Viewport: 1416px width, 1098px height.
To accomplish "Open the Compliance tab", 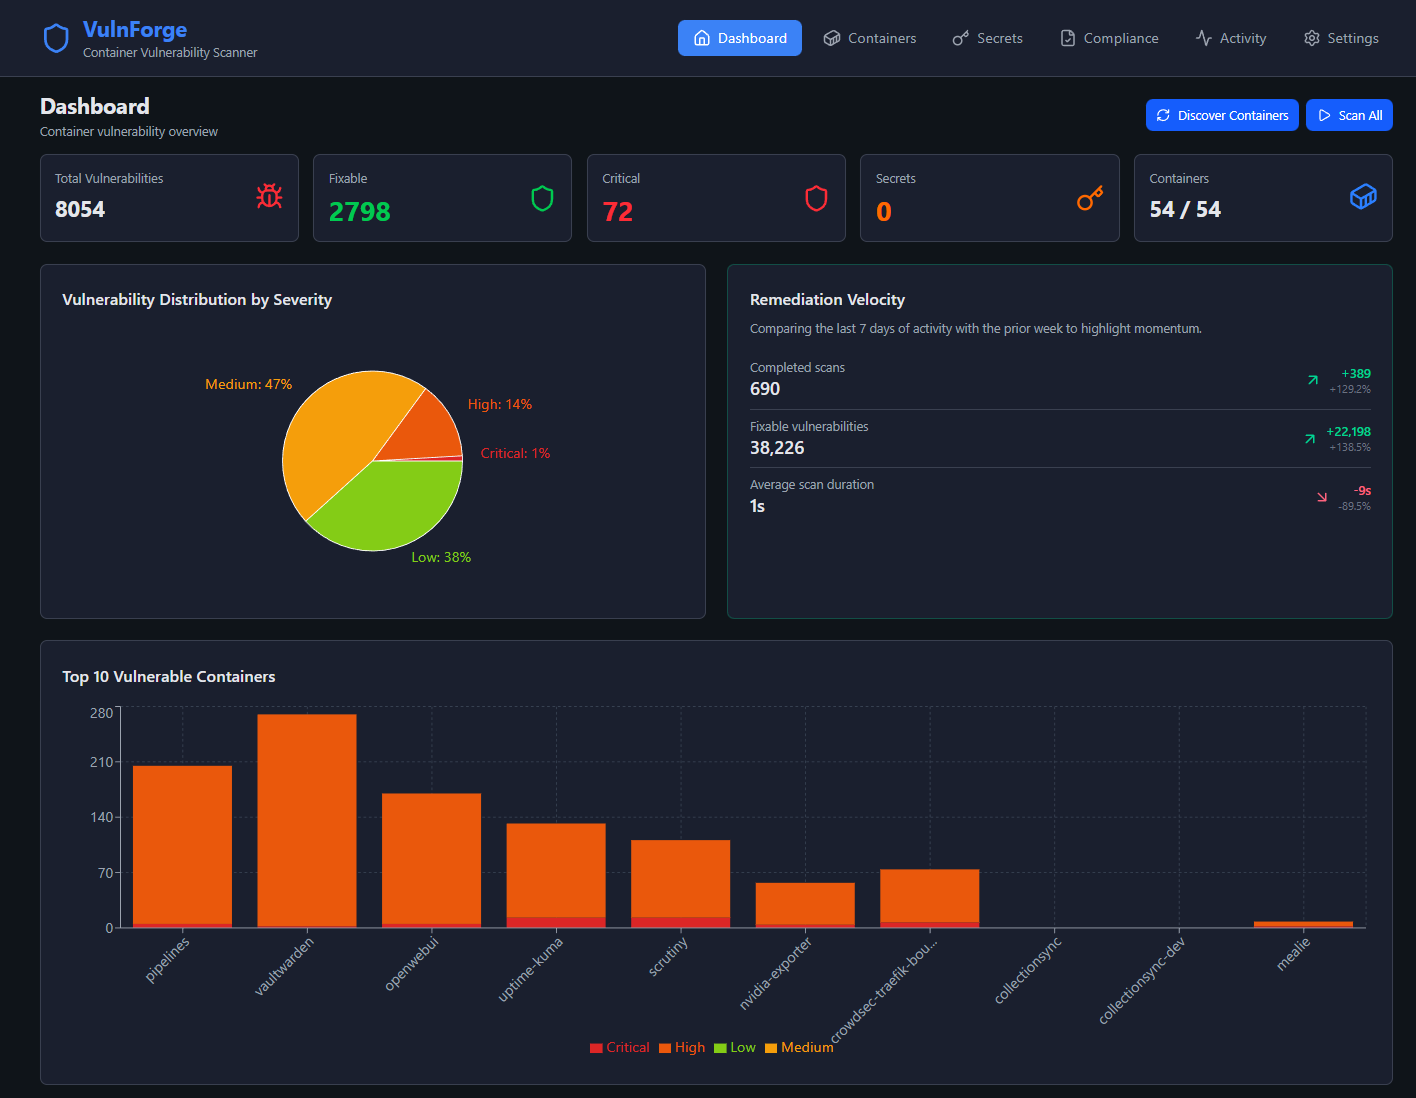I will [x=1109, y=37].
